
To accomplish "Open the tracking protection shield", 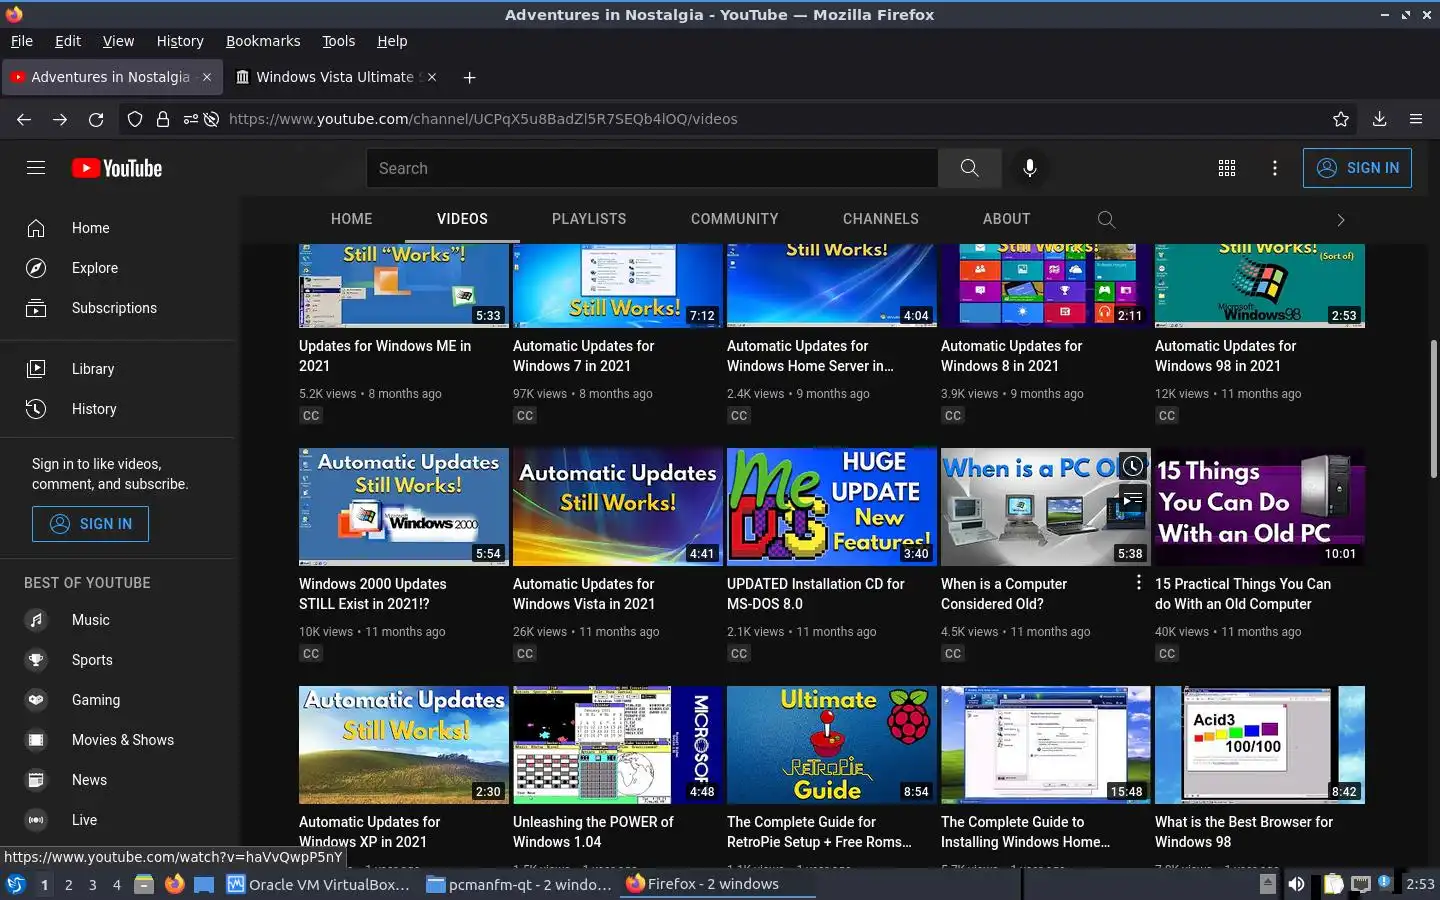I will 135,119.
